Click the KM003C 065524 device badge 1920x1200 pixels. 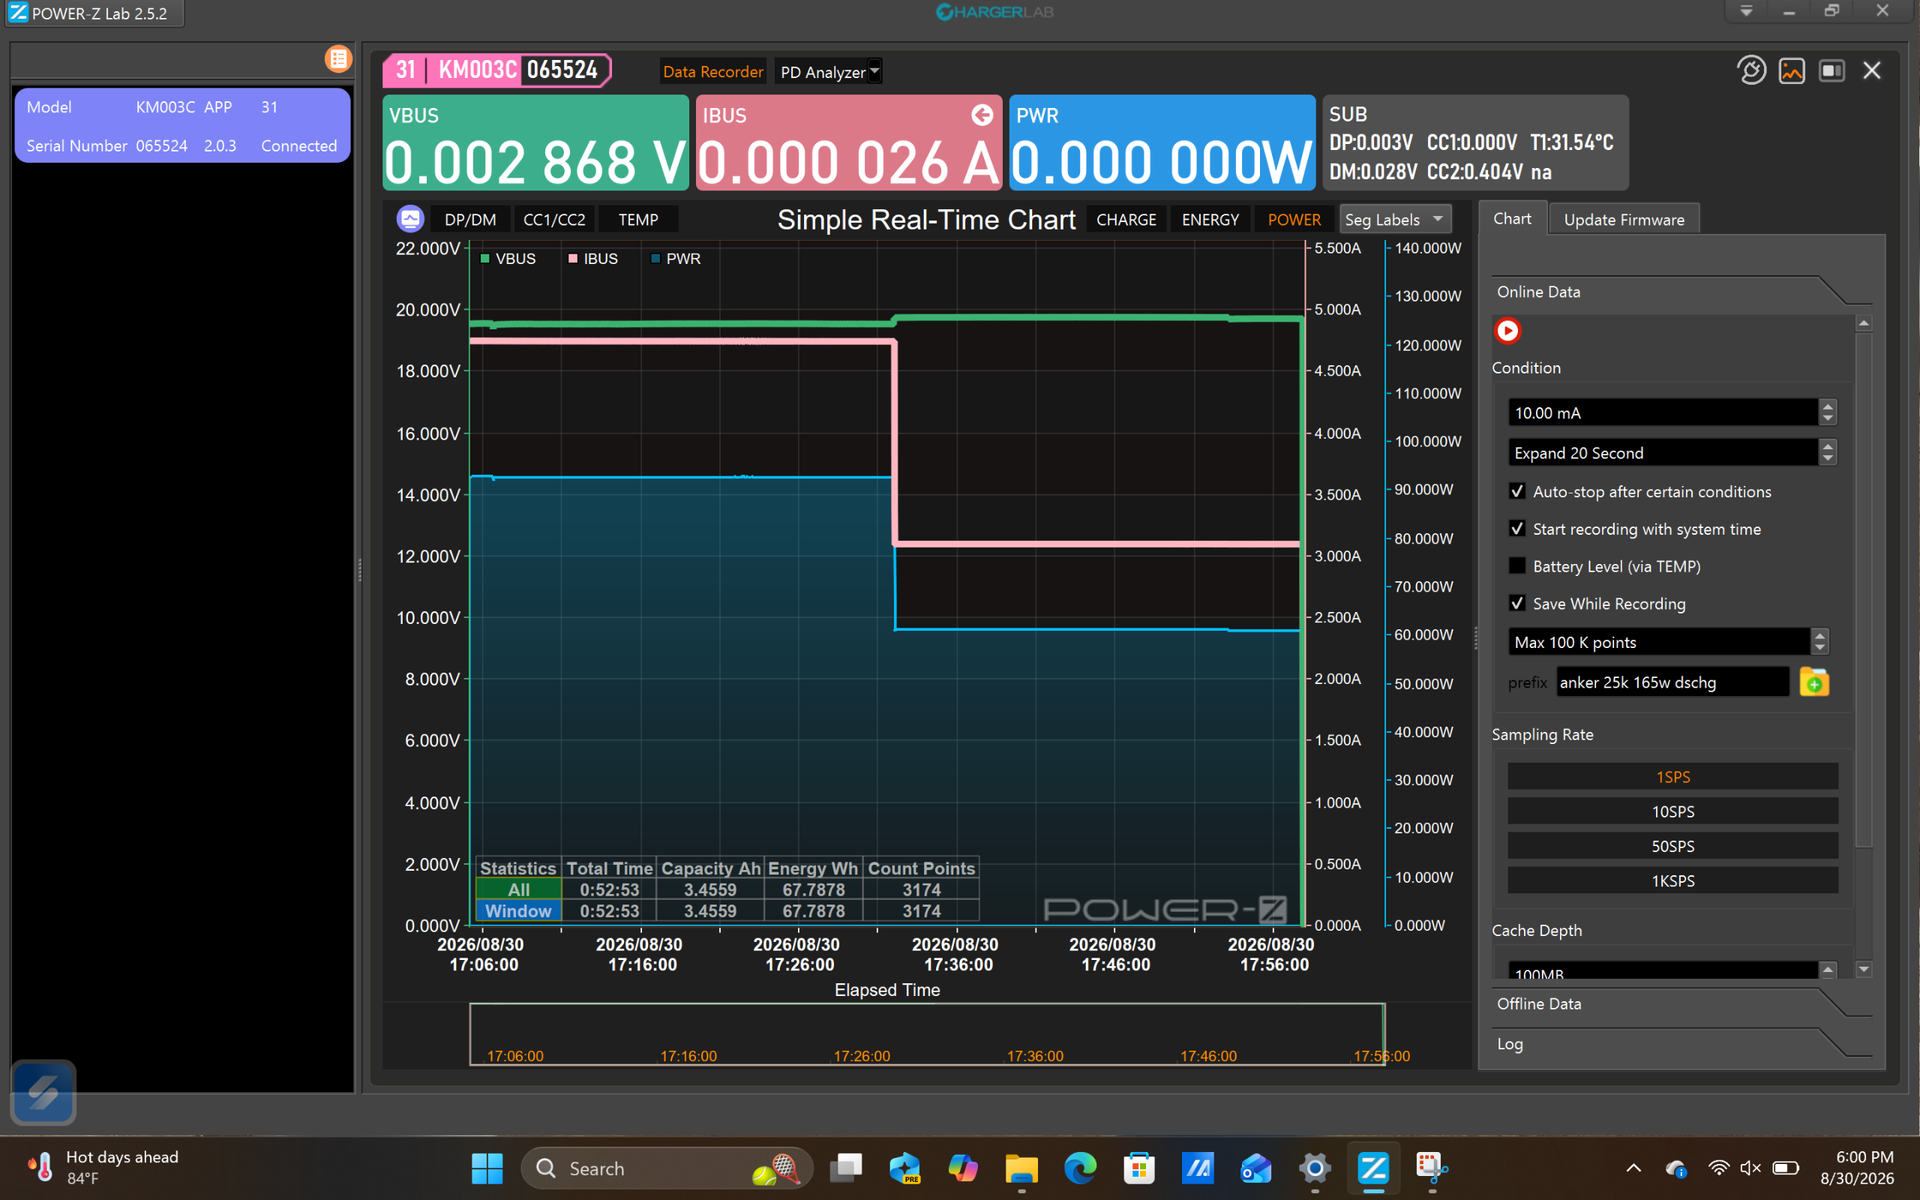[497, 70]
